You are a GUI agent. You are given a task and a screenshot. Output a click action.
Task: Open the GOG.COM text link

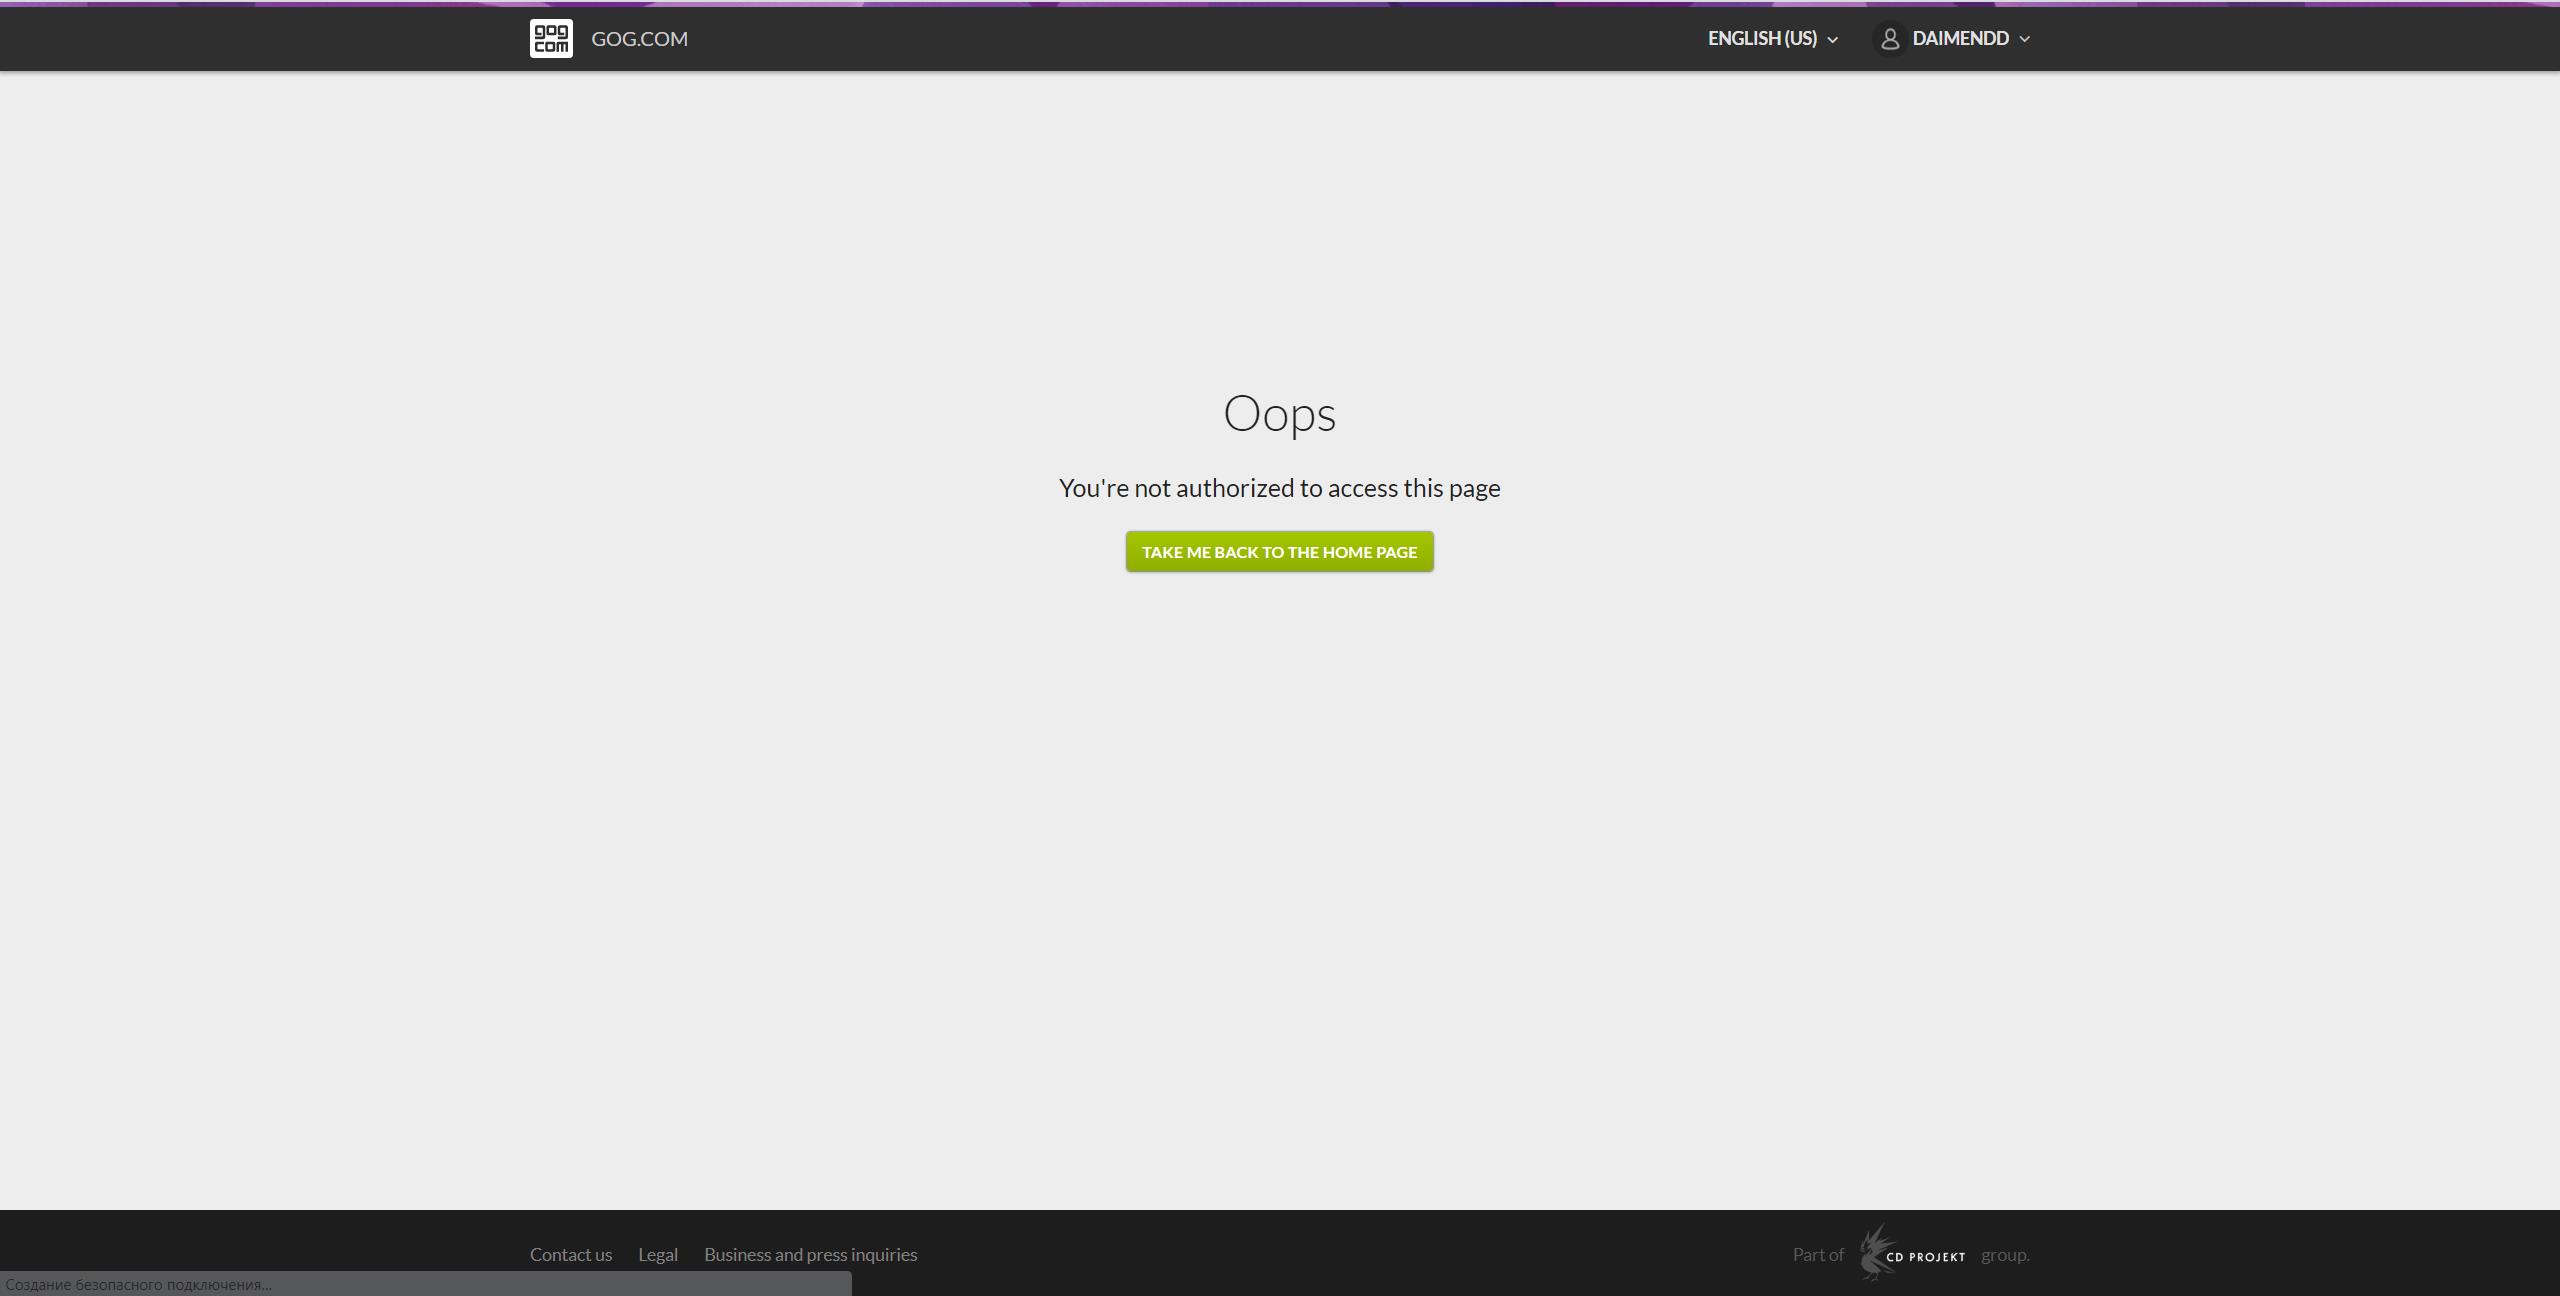coord(639,39)
